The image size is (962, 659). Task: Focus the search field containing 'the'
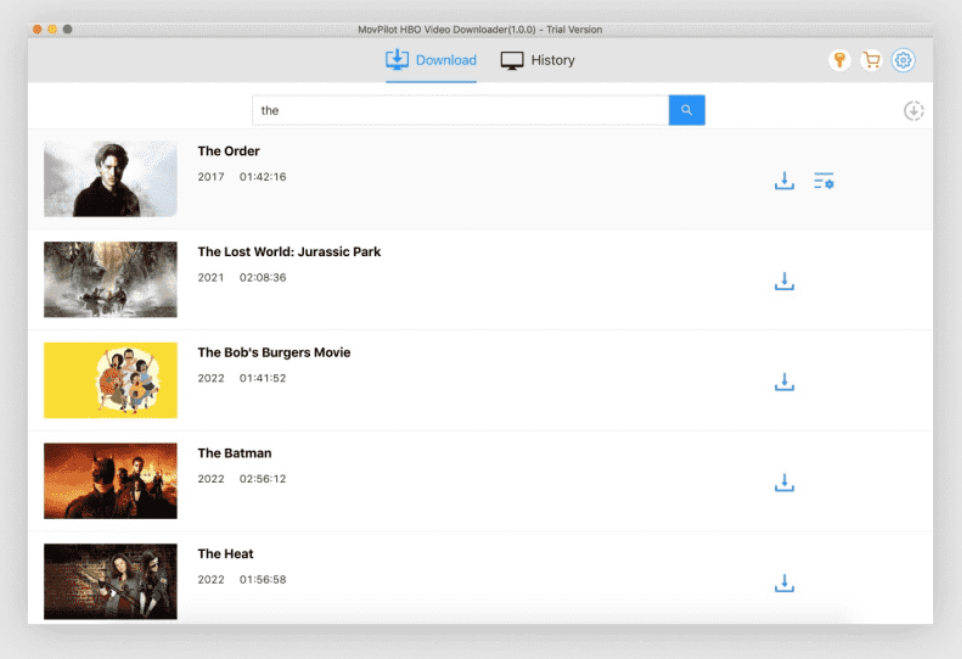(x=460, y=110)
